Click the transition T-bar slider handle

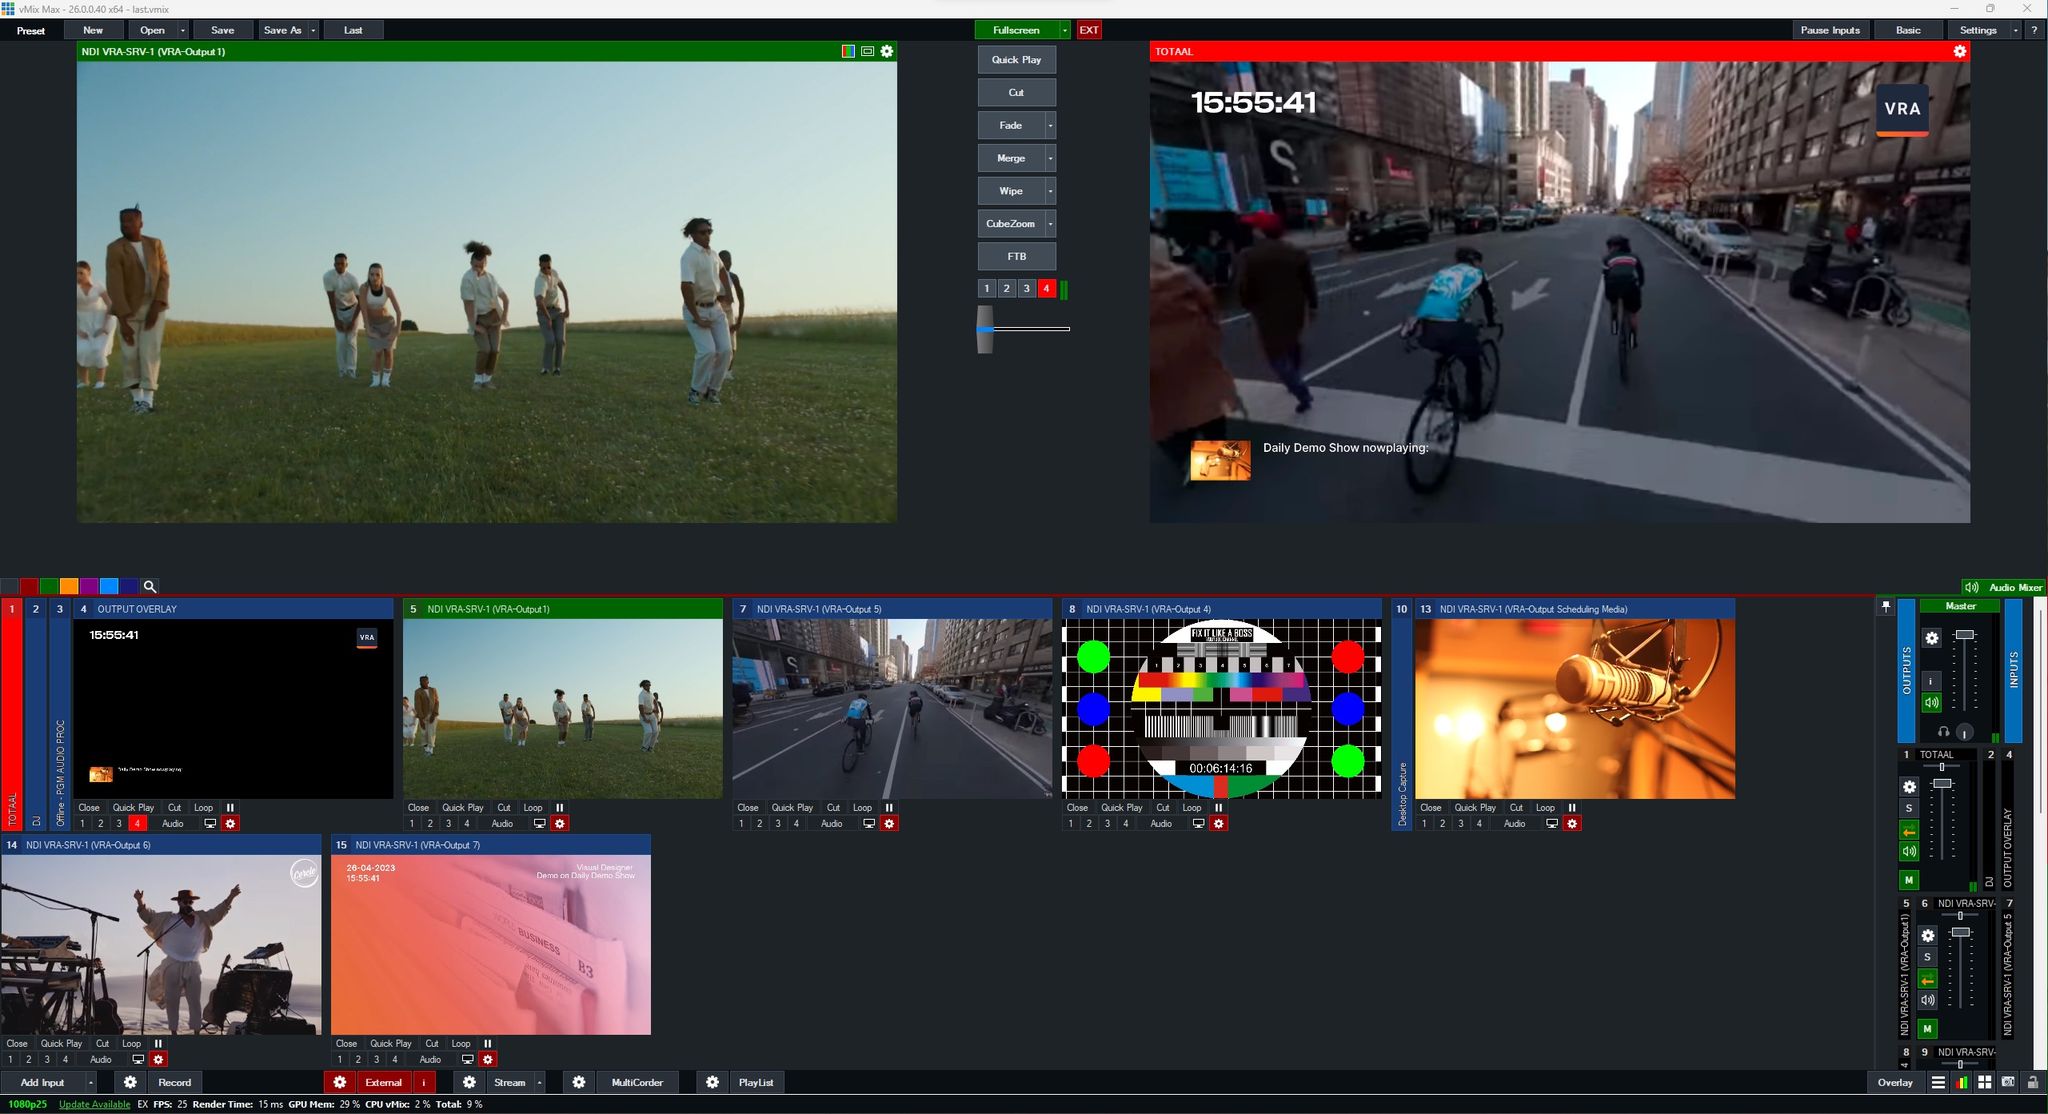tap(986, 328)
